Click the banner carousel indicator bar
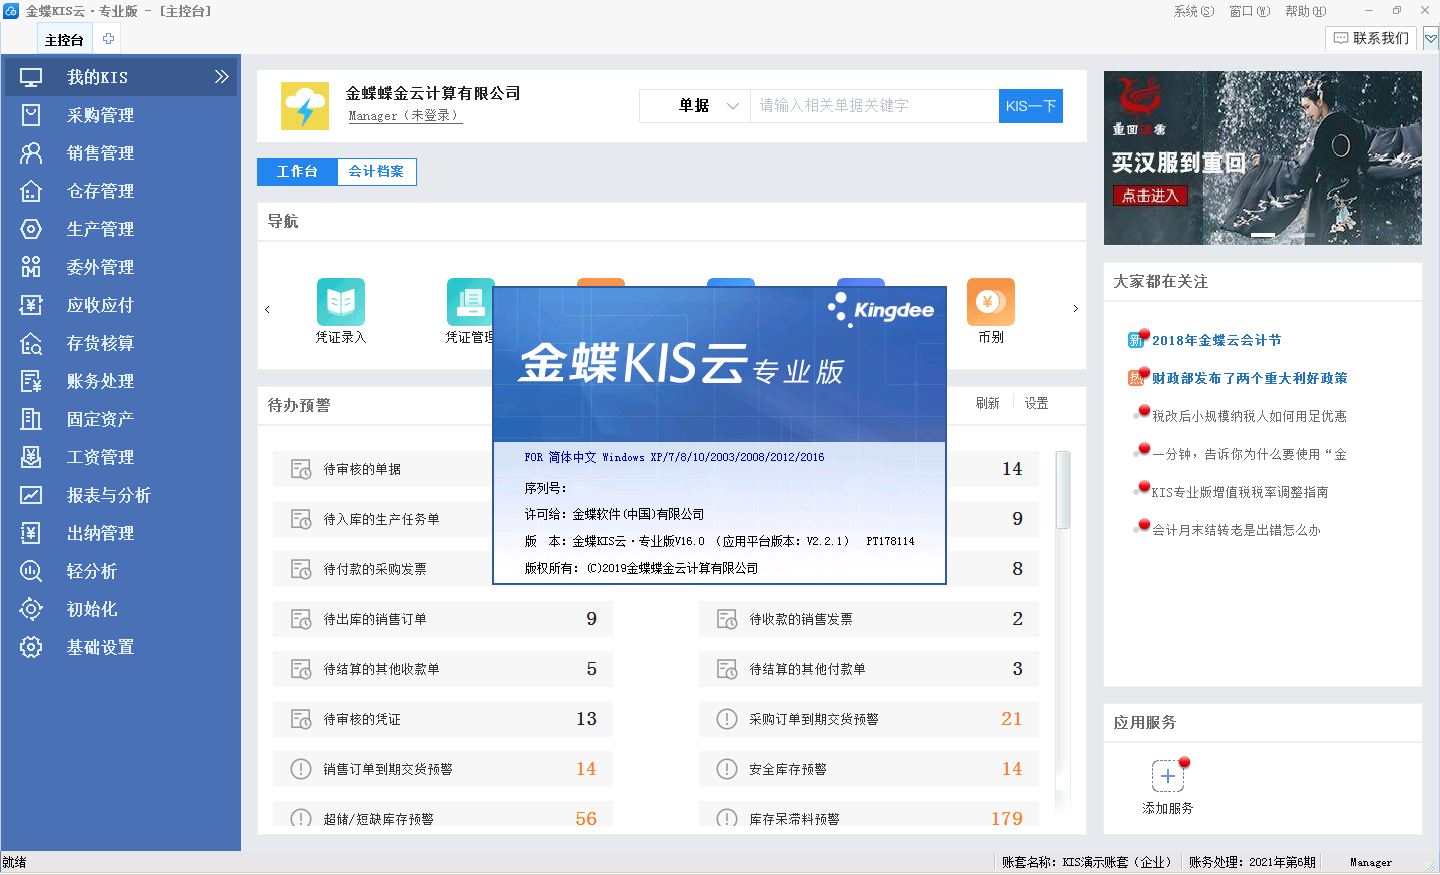Screen dimensions: 1440x875 (1263, 235)
